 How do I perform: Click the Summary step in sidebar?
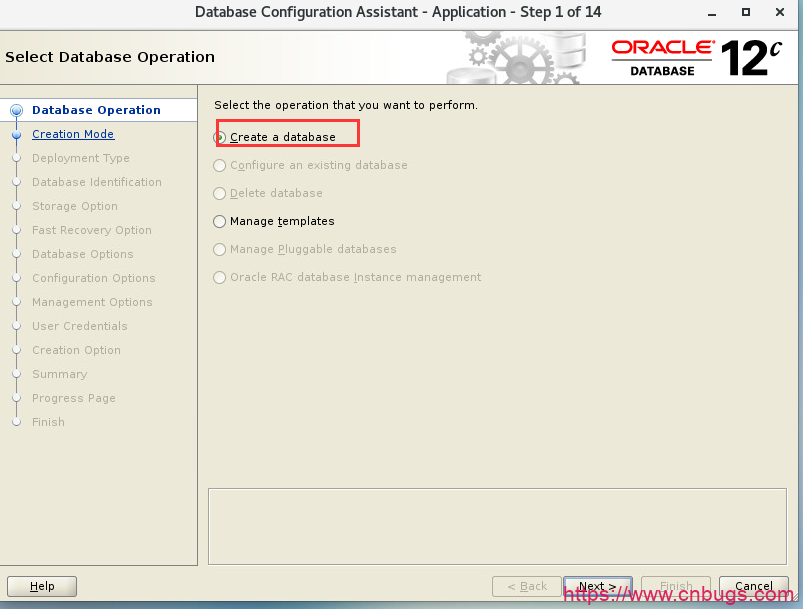[60, 374]
